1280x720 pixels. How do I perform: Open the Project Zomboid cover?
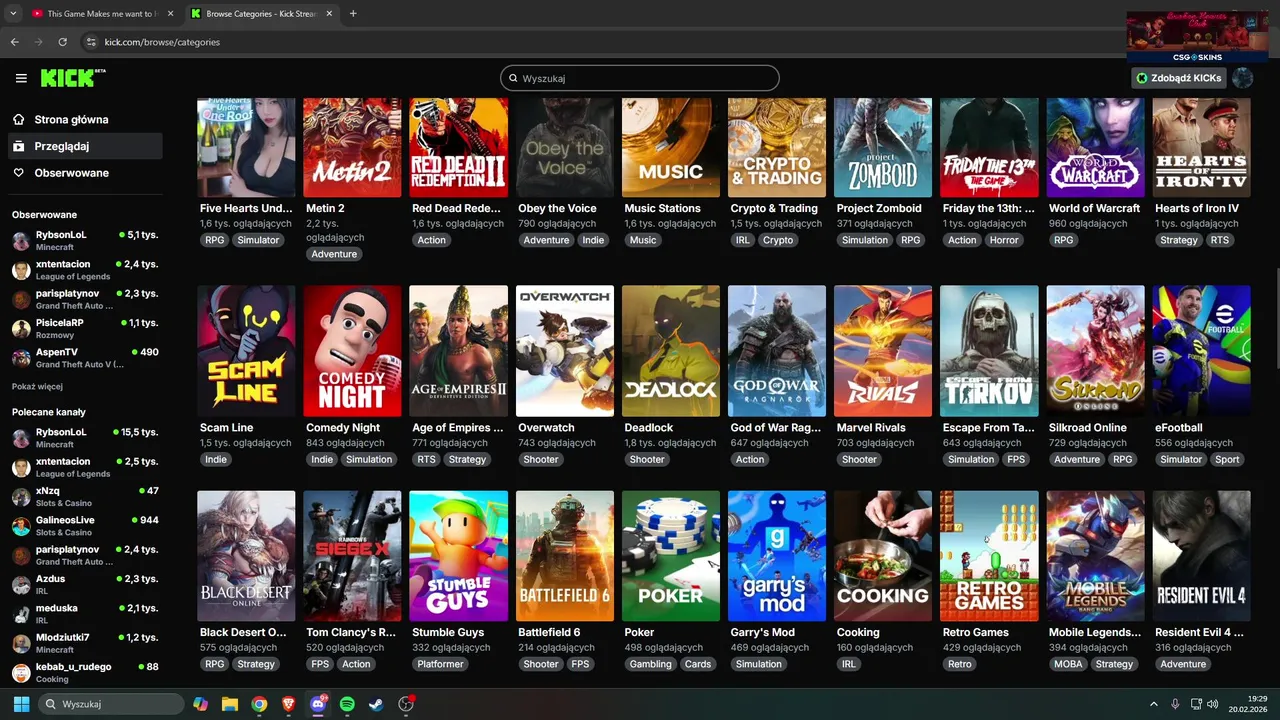pyautogui.click(x=883, y=147)
